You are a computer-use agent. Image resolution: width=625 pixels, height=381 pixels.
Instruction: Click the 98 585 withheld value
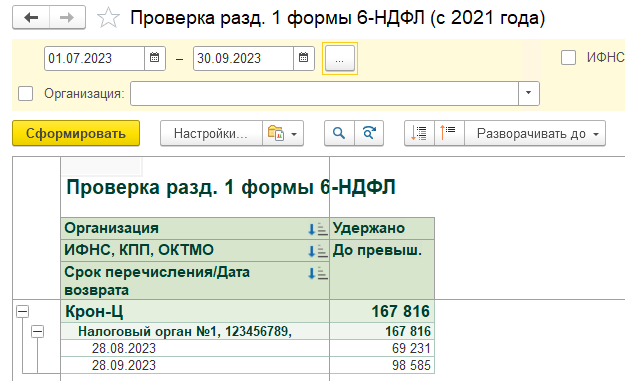[411, 365]
